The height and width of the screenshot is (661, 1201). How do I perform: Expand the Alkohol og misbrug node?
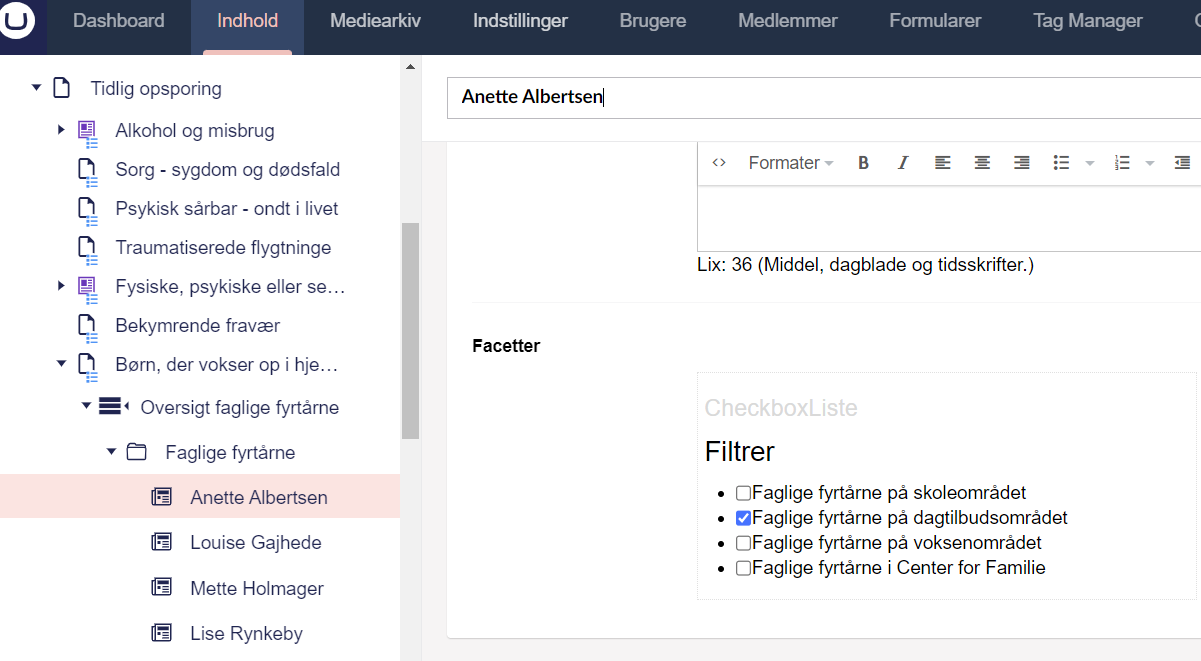pos(61,130)
